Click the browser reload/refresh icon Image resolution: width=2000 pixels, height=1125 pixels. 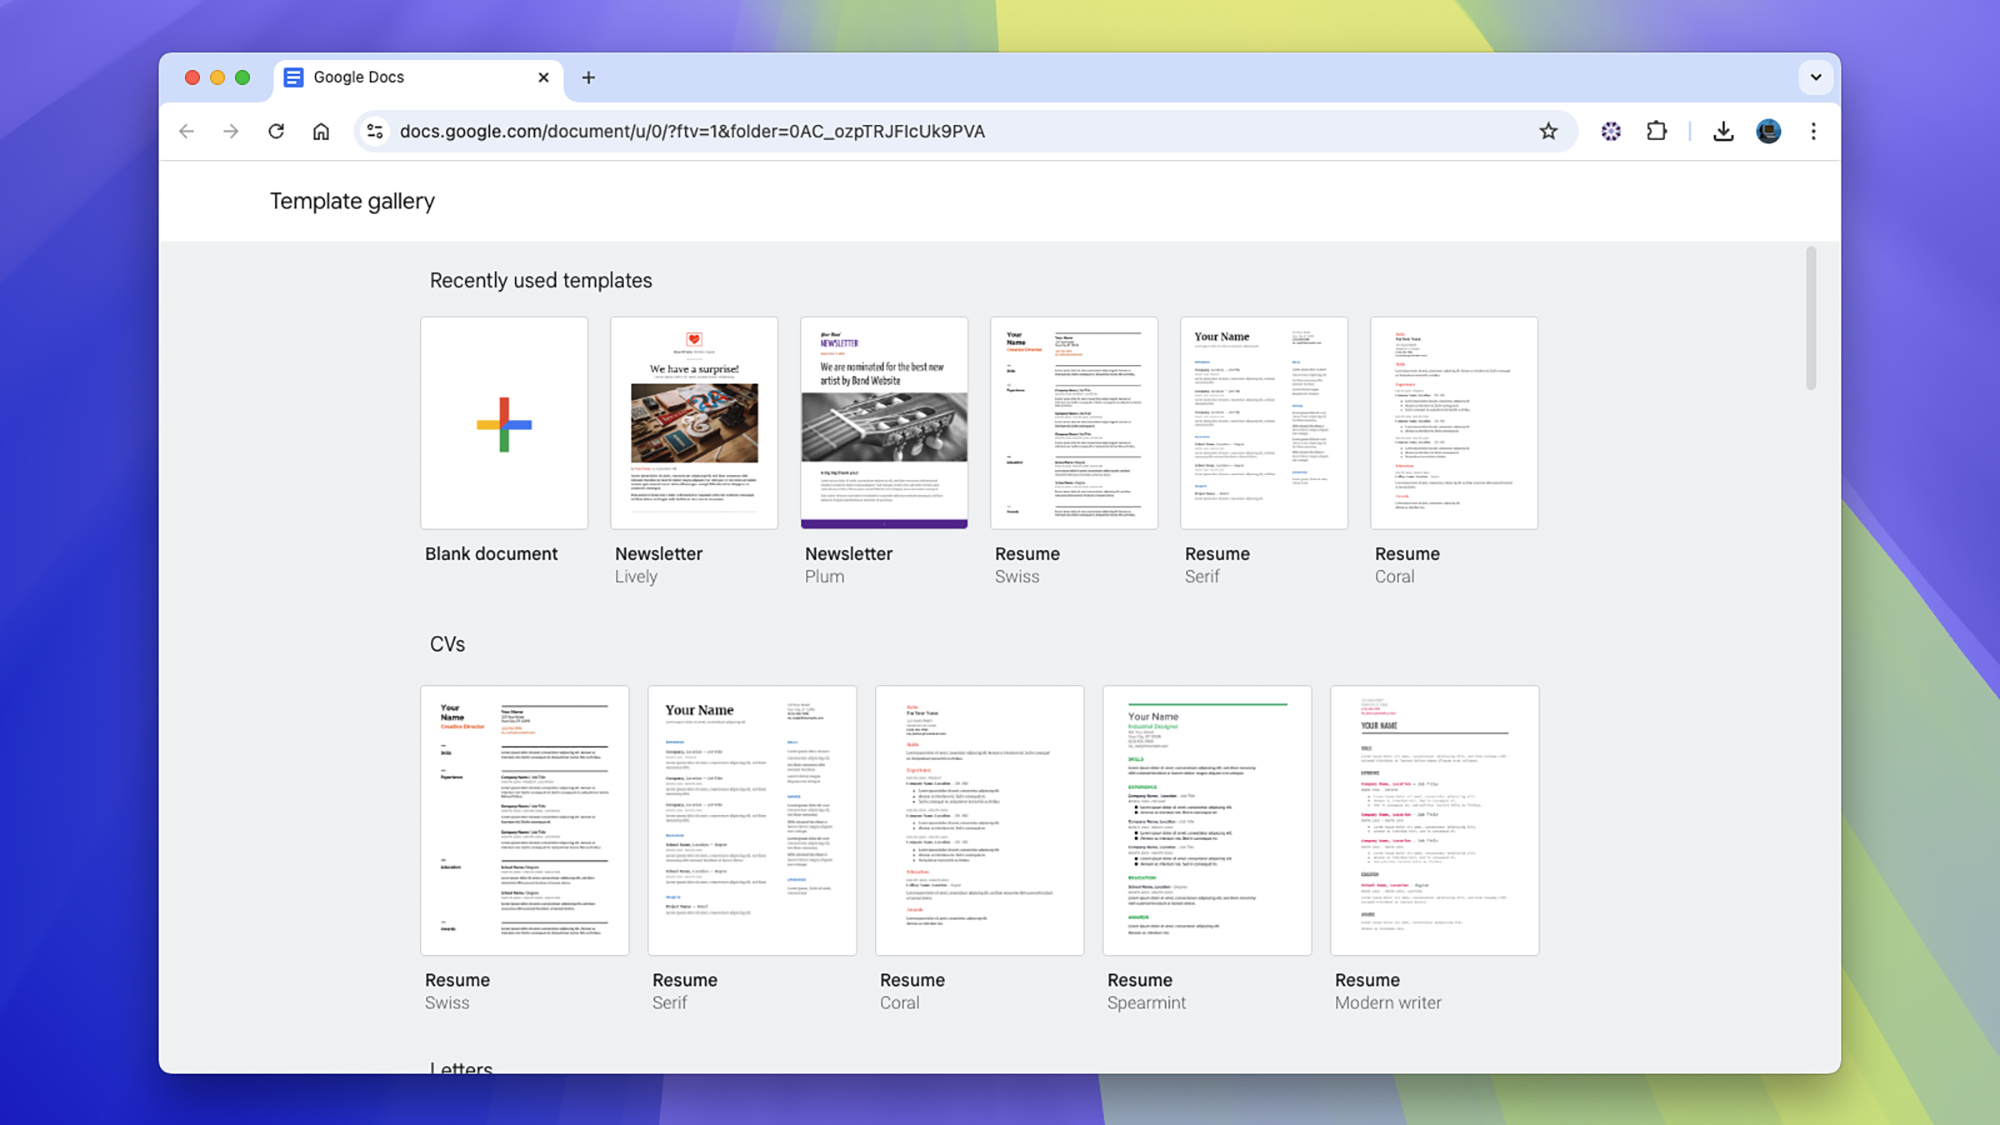275,130
